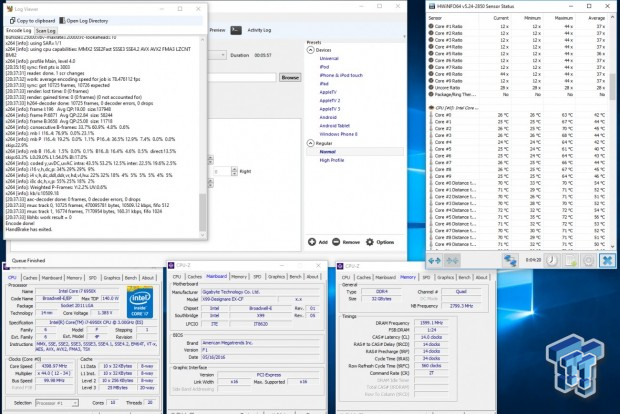Click the Current column header in HWiNFO
The height and width of the screenshot is (414, 620).
coord(501,18)
